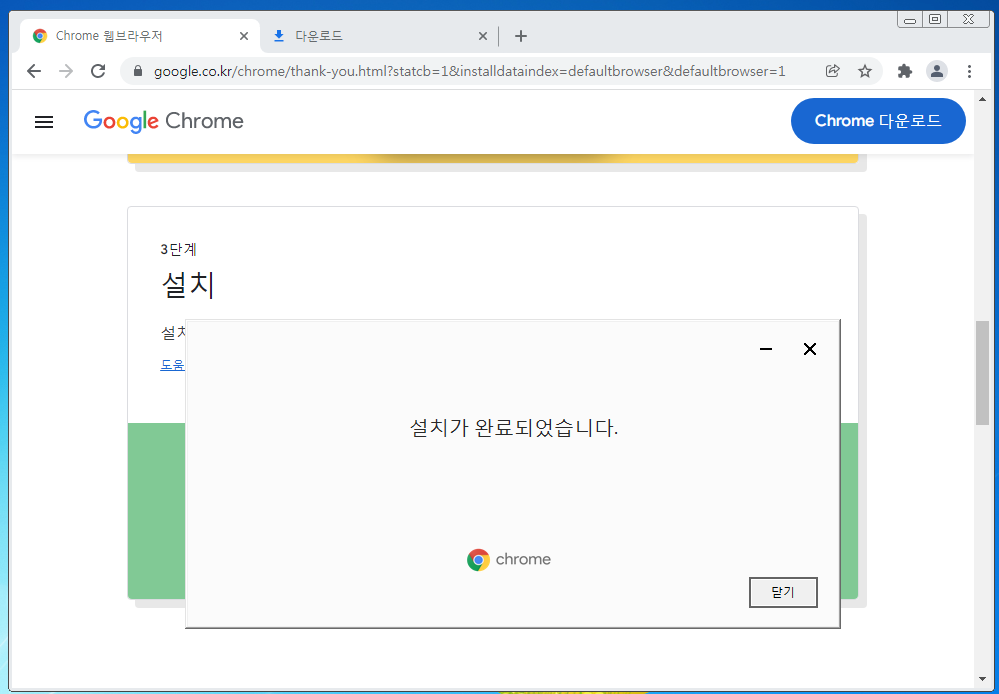Viewport: 999px width, 694px height.
Task: Open the hamburger menu on Google Chrome page
Action: (x=44, y=121)
